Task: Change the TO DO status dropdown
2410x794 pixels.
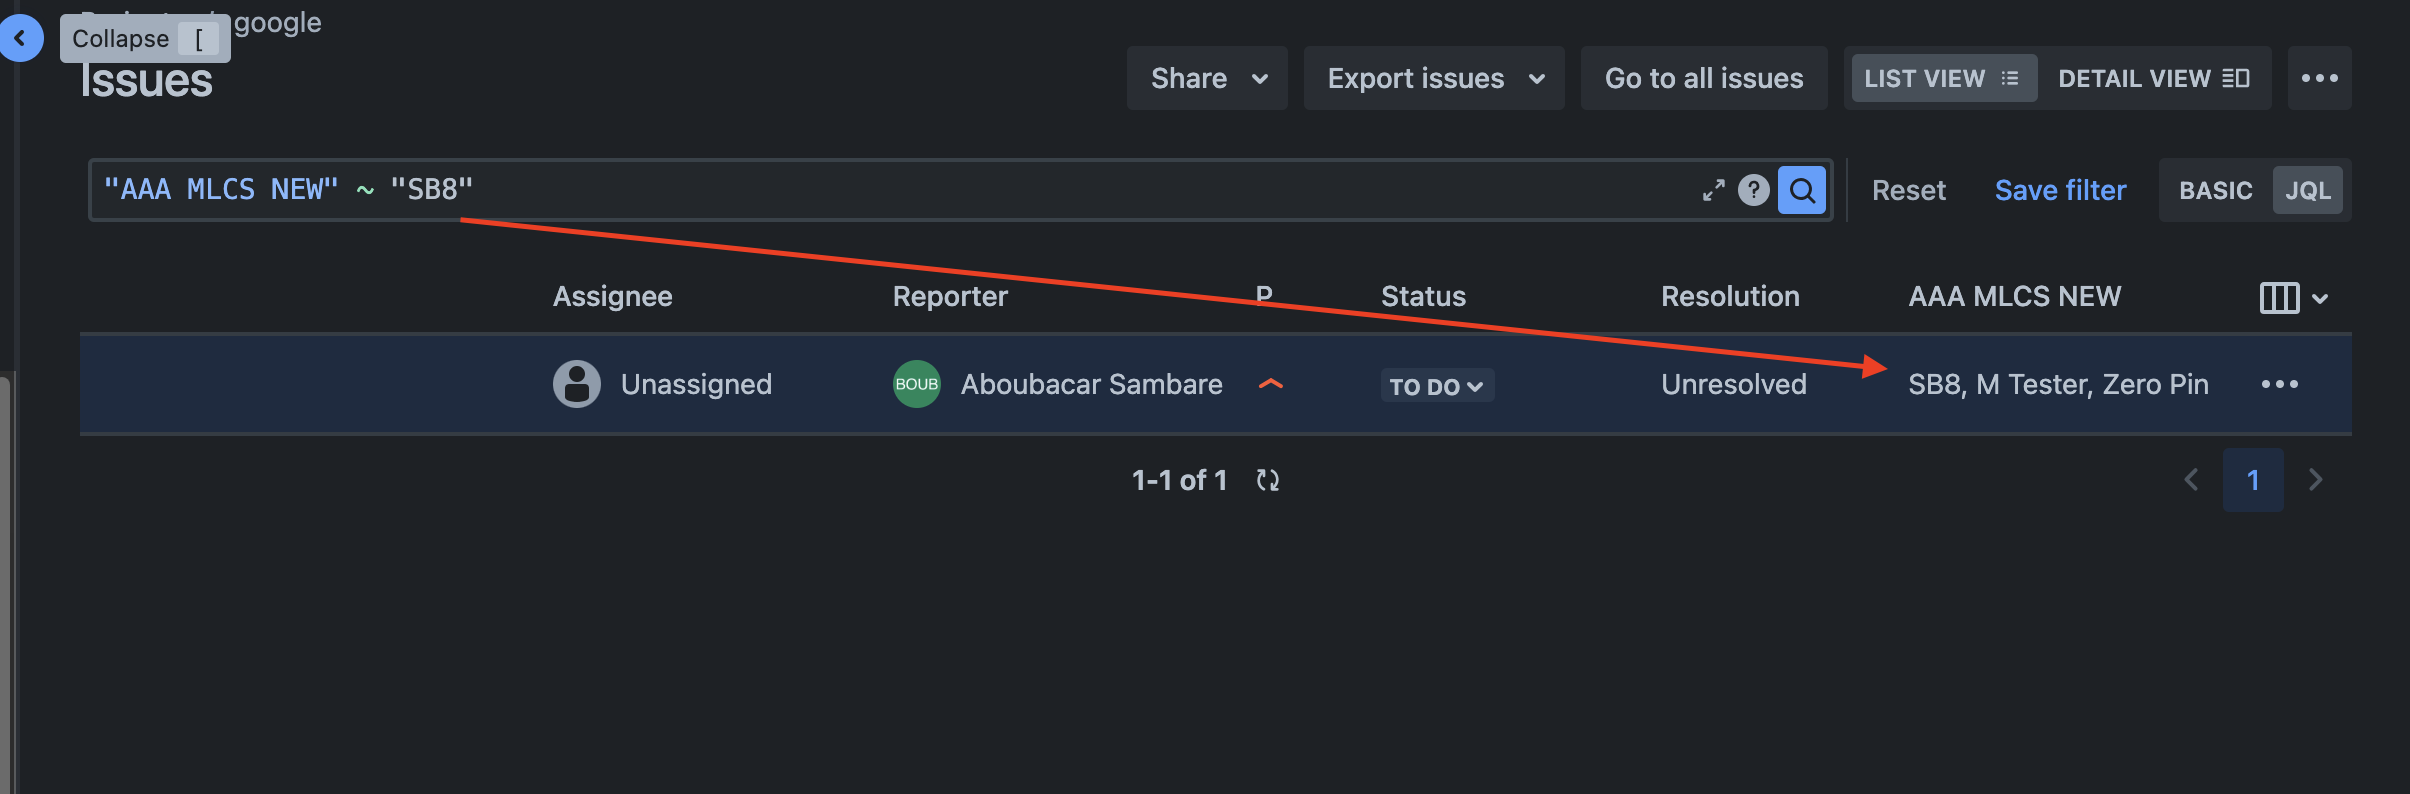Action: coord(1437,386)
